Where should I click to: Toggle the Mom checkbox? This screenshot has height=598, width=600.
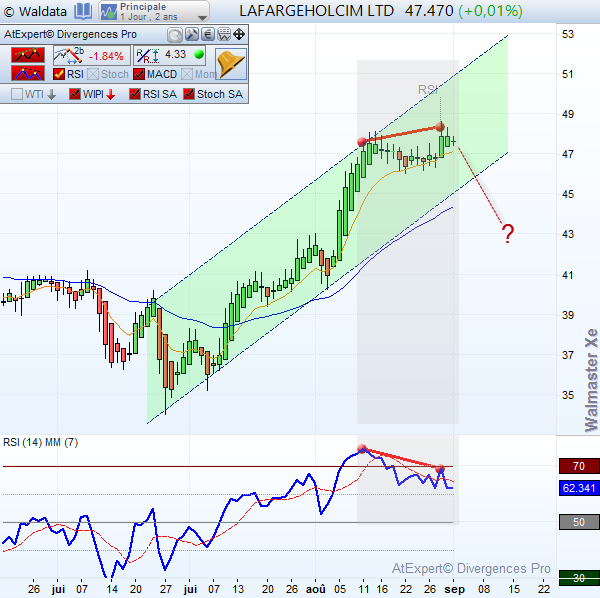click(x=187, y=74)
